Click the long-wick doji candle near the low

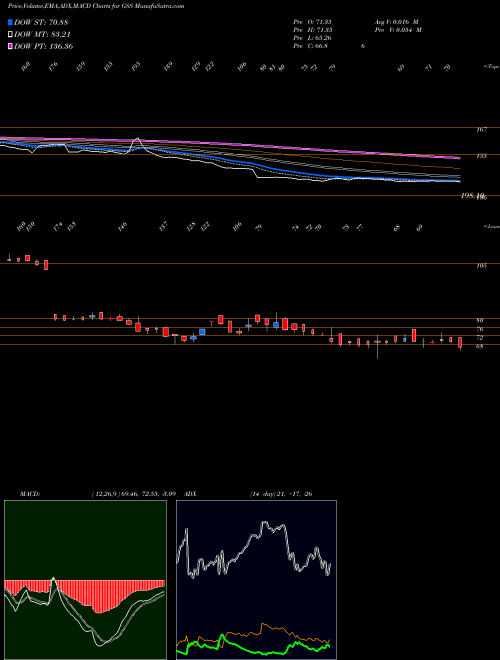click(x=378, y=346)
